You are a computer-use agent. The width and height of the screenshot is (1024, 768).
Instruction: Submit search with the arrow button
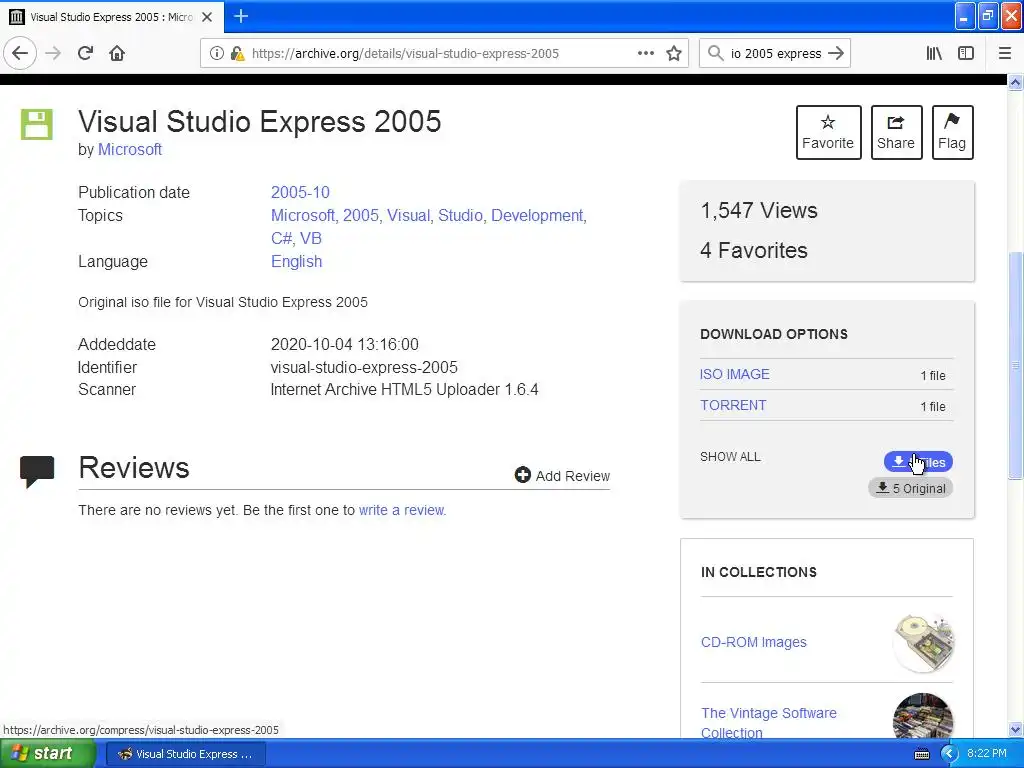click(836, 53)
